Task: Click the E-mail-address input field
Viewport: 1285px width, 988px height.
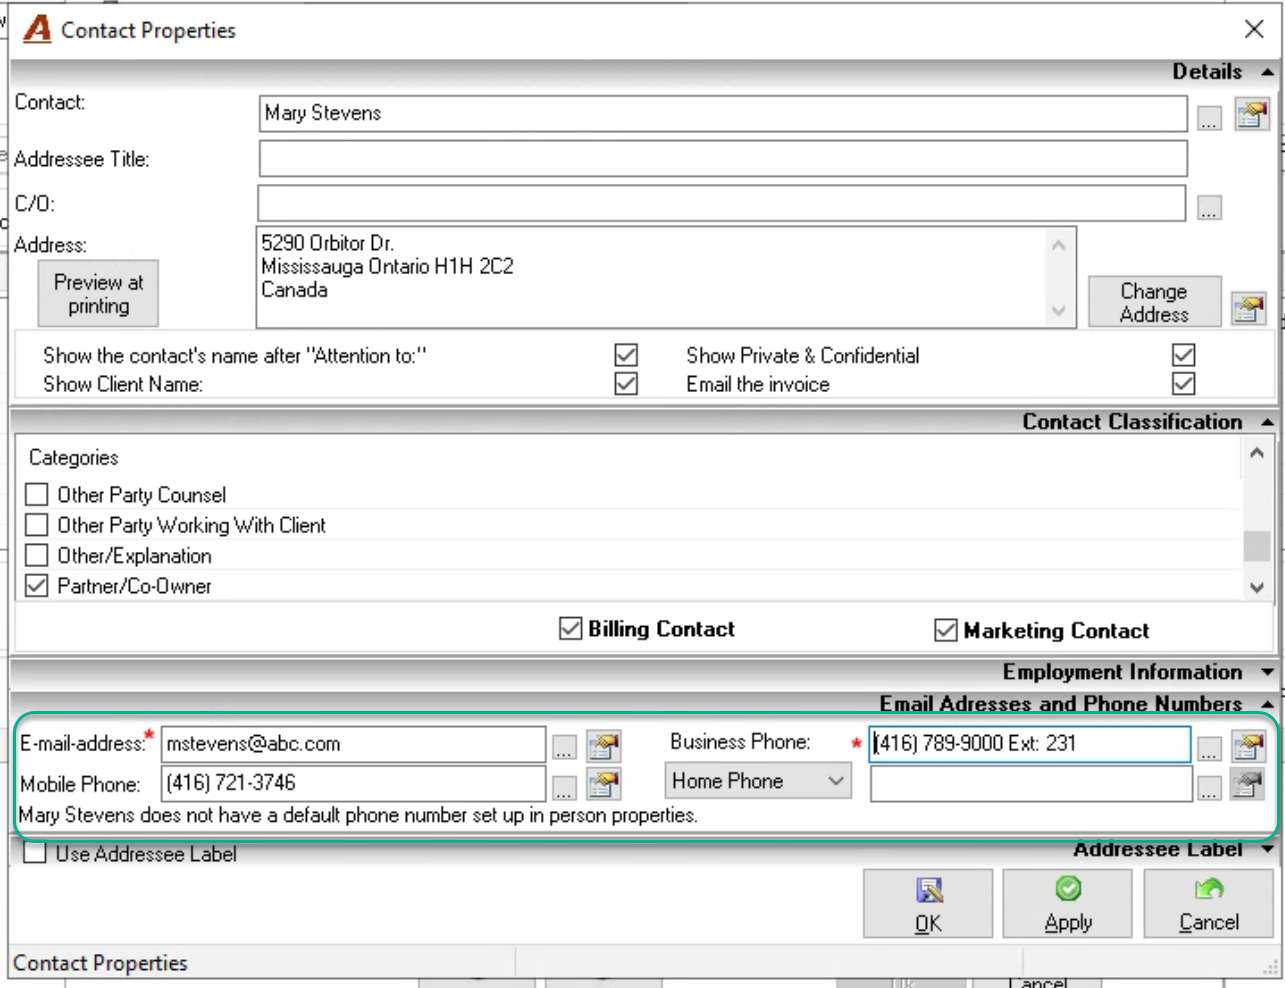Action: coord(354,744)
